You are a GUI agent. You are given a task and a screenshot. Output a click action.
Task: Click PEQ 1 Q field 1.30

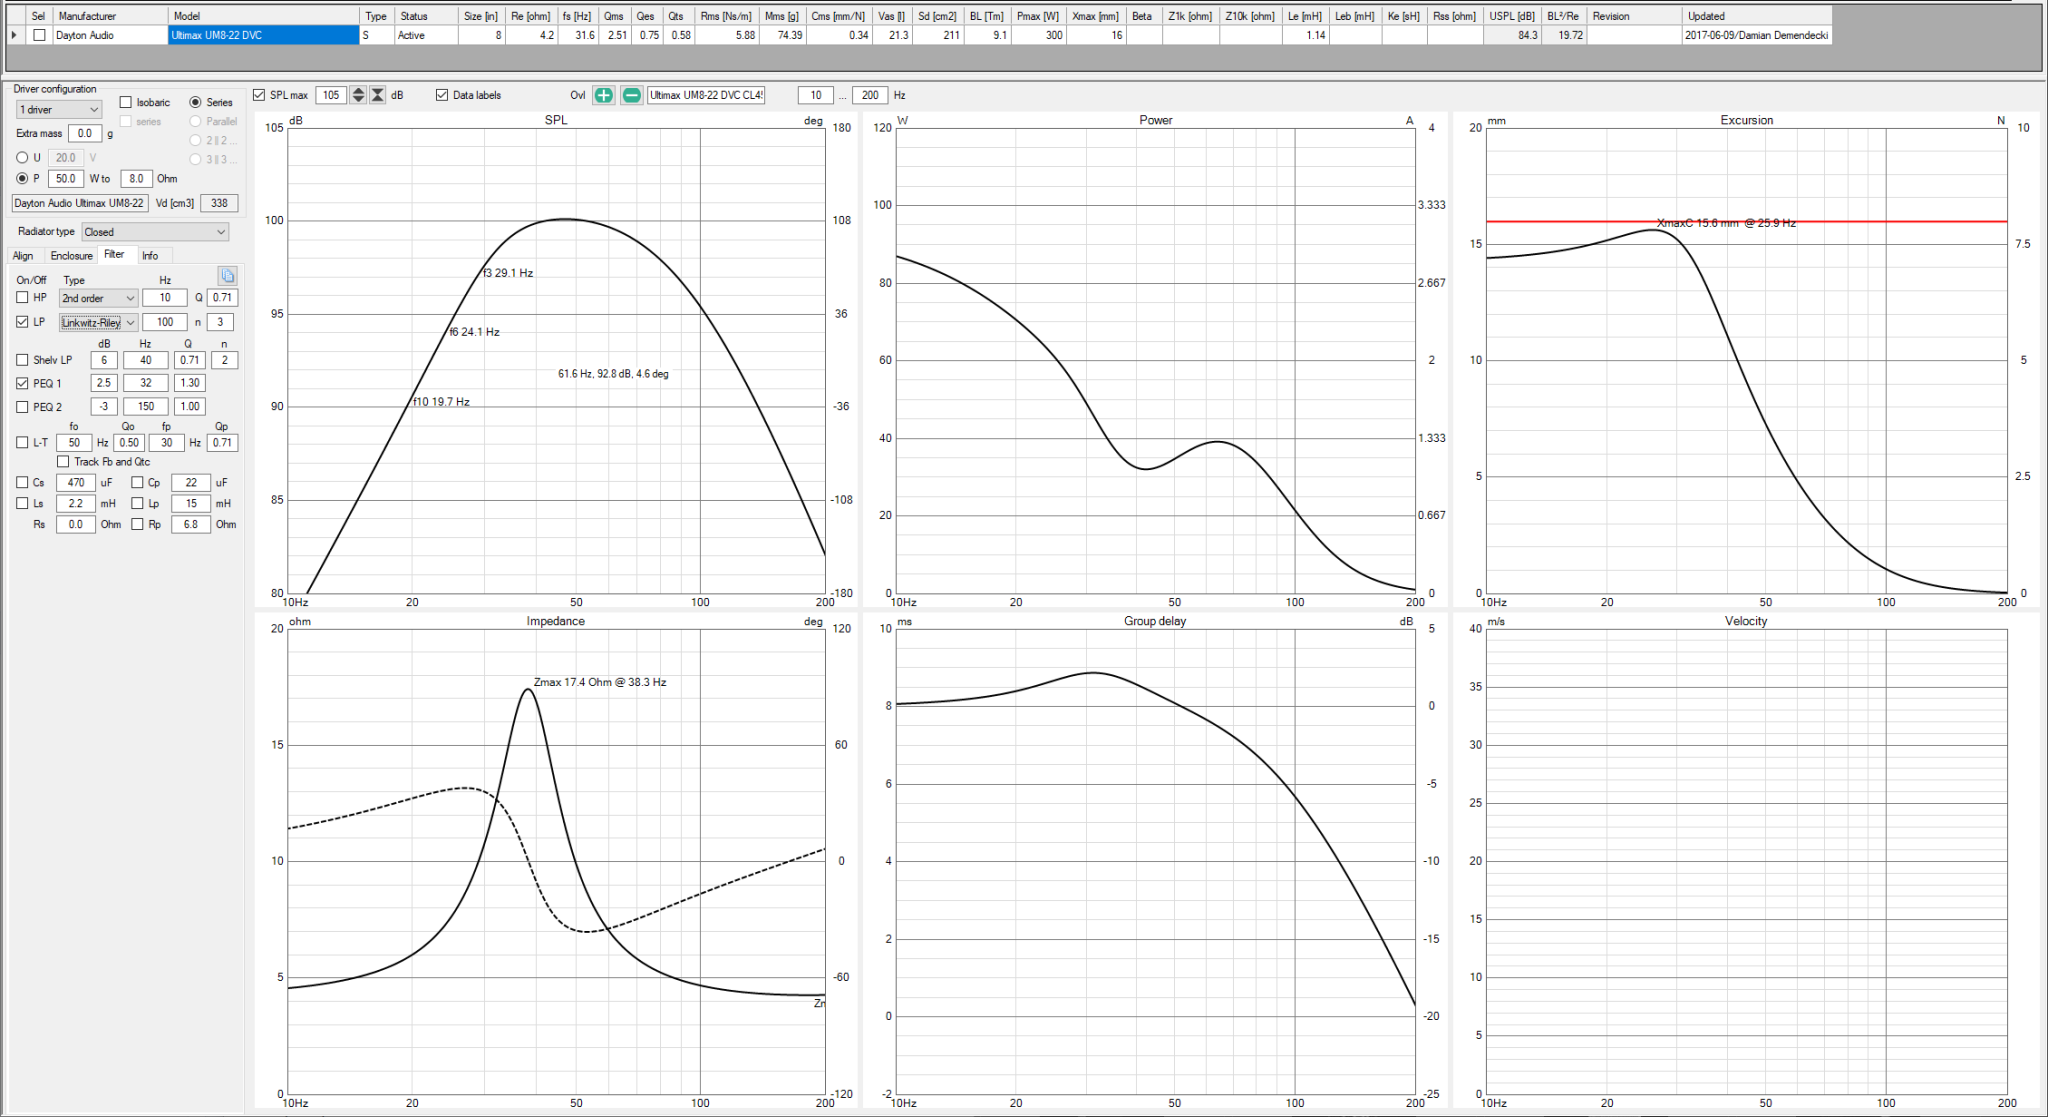189,383
